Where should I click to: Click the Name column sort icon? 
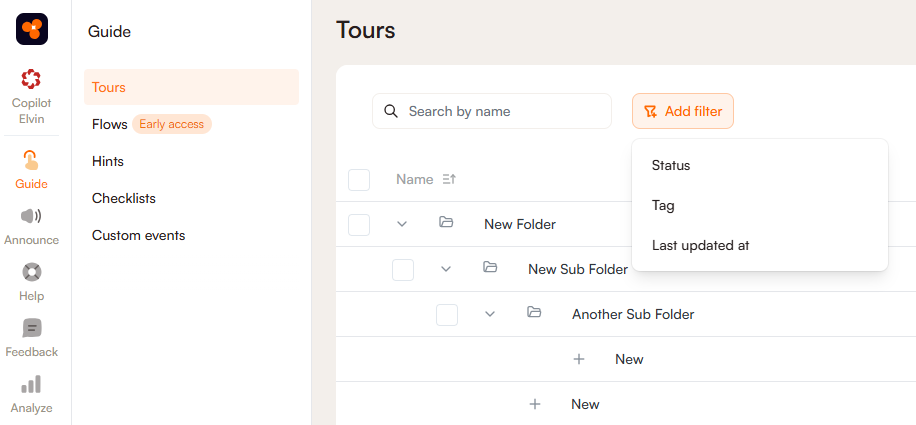449,180
